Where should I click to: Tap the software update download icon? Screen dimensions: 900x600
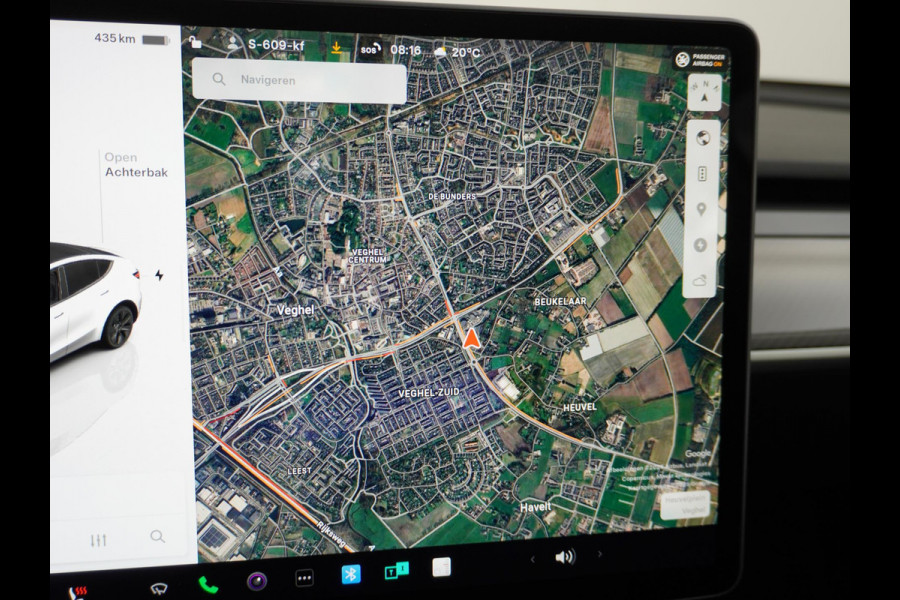[337, 48]
